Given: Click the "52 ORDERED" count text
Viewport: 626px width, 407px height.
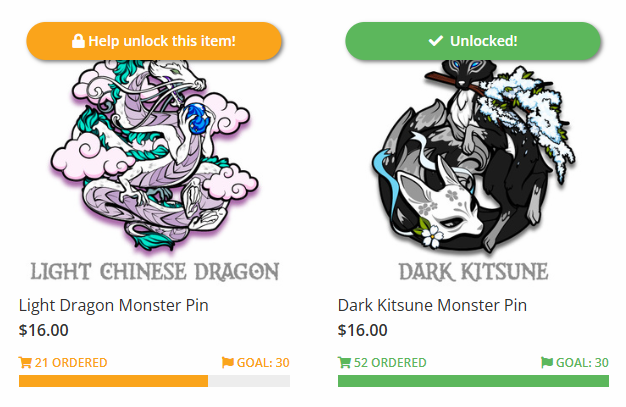Looking at the screenshot, I should [390, 363].
